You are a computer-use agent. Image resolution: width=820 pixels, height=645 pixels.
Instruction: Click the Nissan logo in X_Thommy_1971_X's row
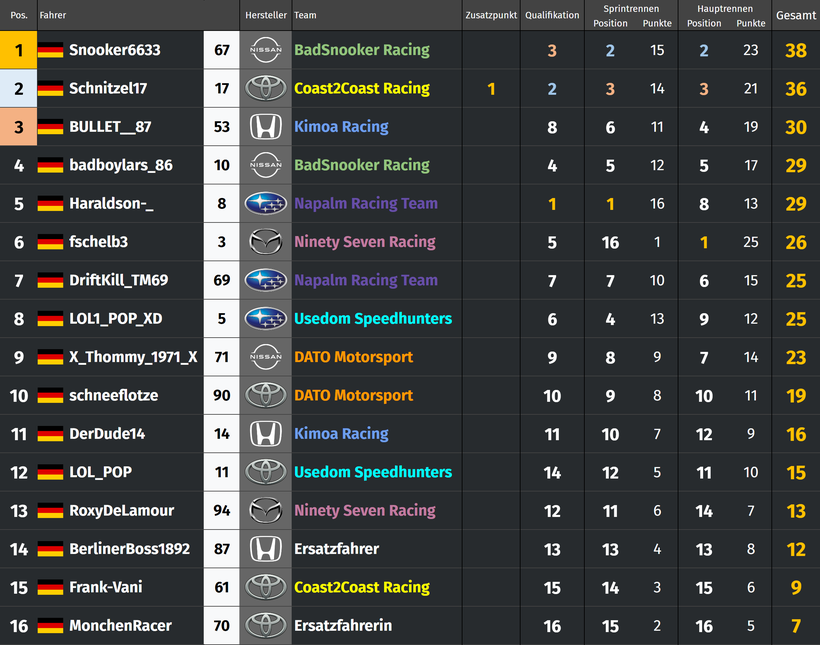(266, 357)
